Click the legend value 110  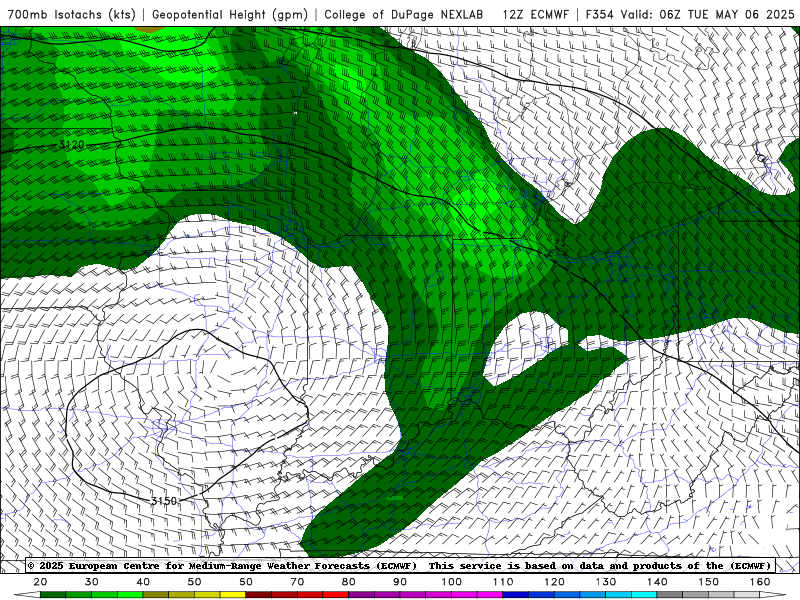503,582
